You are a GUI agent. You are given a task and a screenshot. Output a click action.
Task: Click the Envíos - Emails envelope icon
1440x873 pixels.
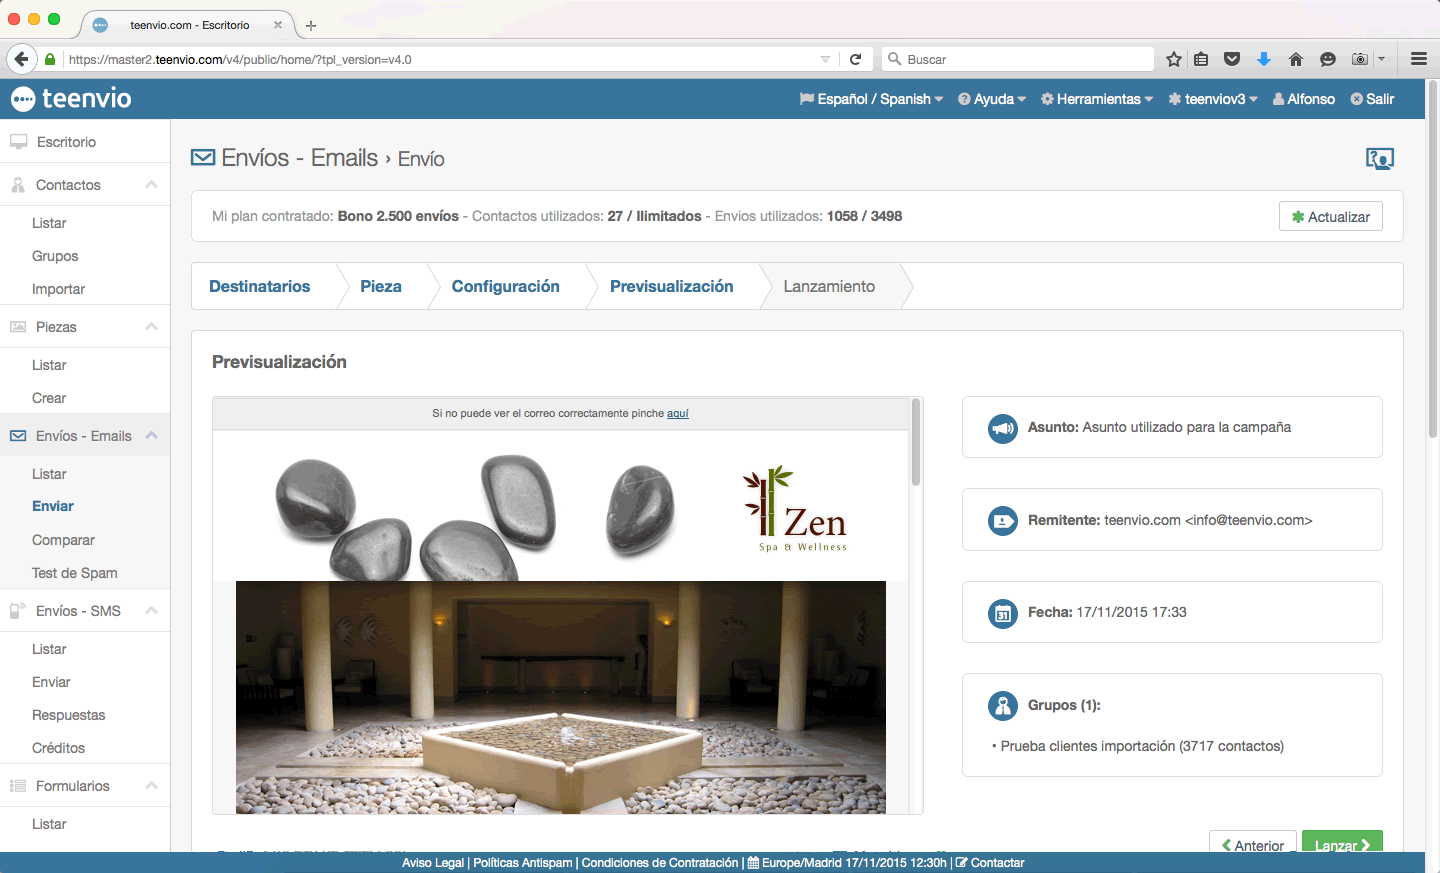[x=17, y=435]
